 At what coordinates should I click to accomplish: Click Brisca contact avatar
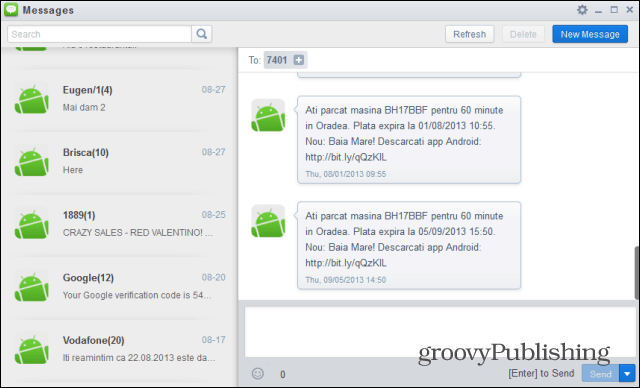point(31,161)
